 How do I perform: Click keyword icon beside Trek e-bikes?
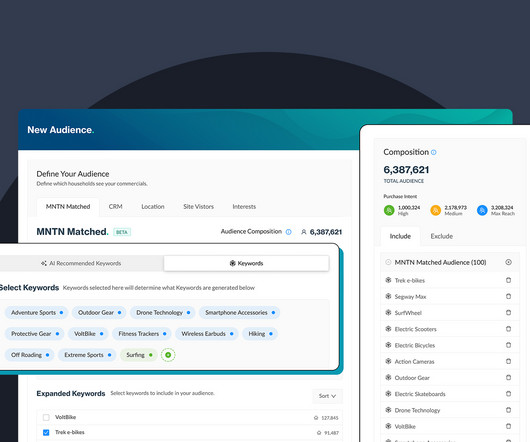pyautogui.click(x=388, y=280)
